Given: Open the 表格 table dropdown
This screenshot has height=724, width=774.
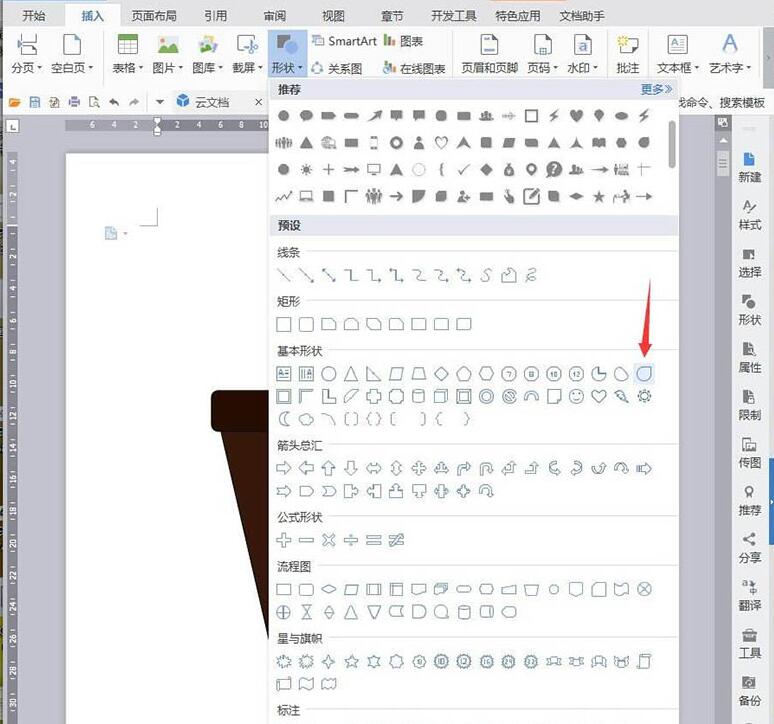Looking at the screenshot, I should coord(127,68).
